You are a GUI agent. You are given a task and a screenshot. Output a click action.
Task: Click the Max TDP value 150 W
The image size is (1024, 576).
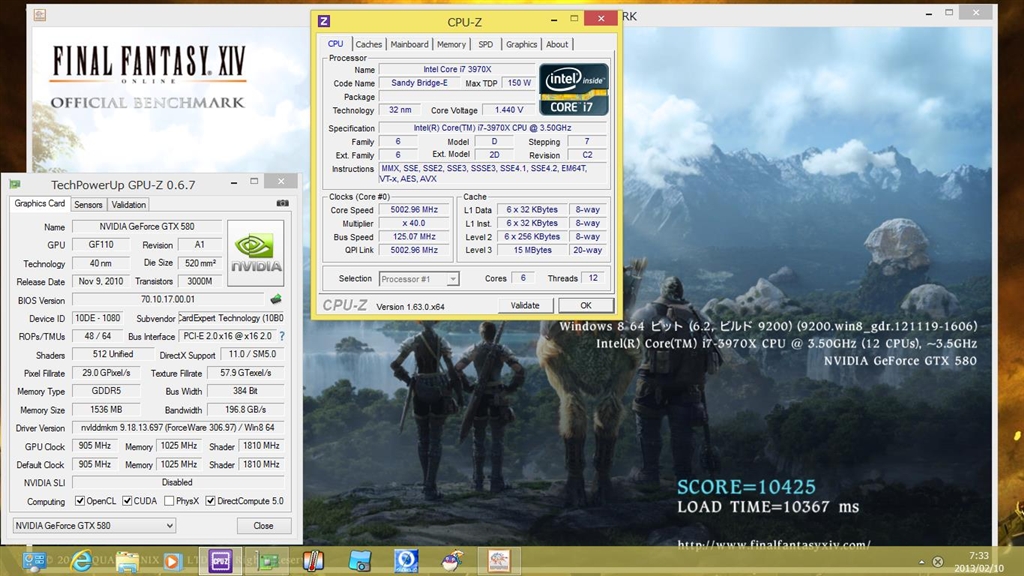tap(519, 83)
